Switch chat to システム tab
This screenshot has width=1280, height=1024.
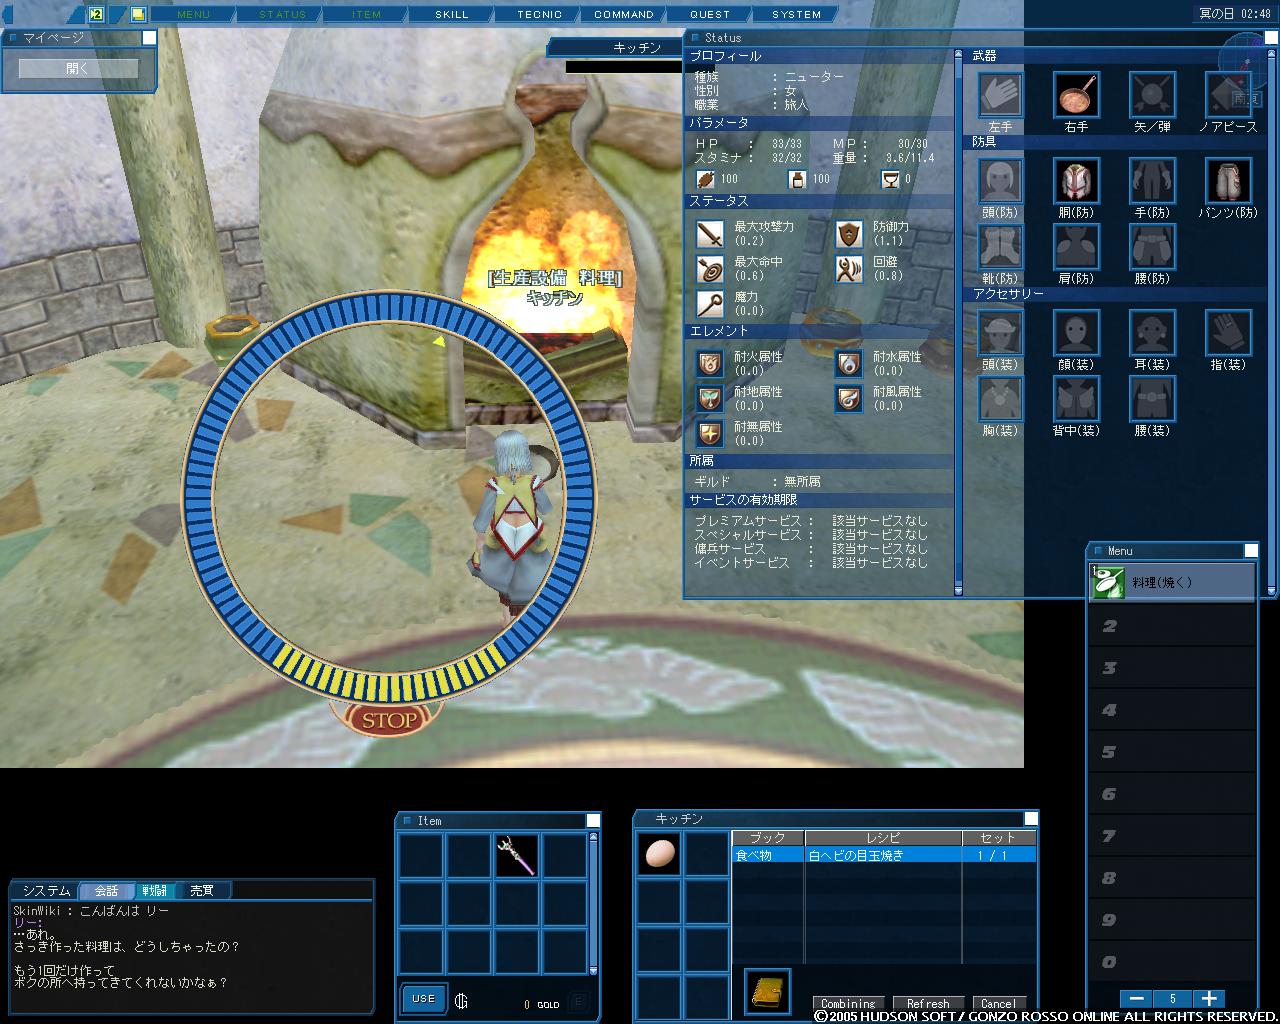[46, 890]
